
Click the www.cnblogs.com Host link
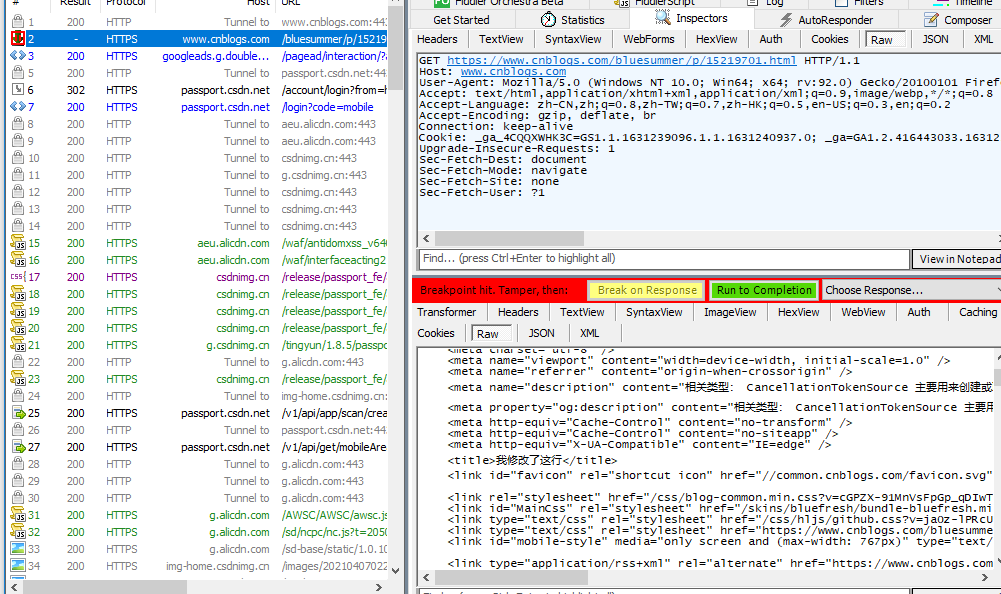(x=513, y=72)
